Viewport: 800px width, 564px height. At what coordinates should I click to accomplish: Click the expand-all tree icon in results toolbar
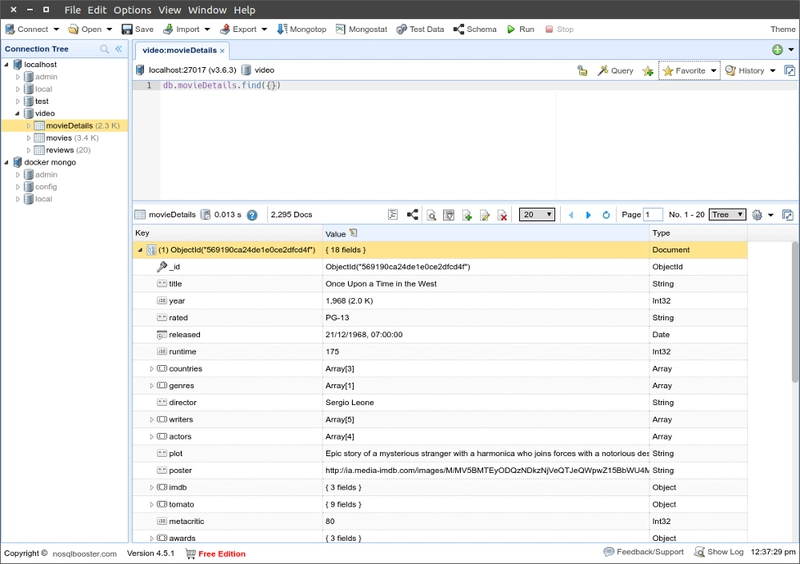393,215
